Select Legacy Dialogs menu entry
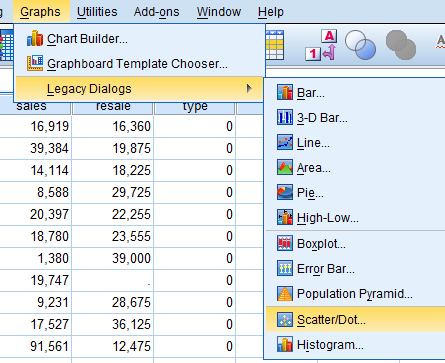 coord(139,89)
